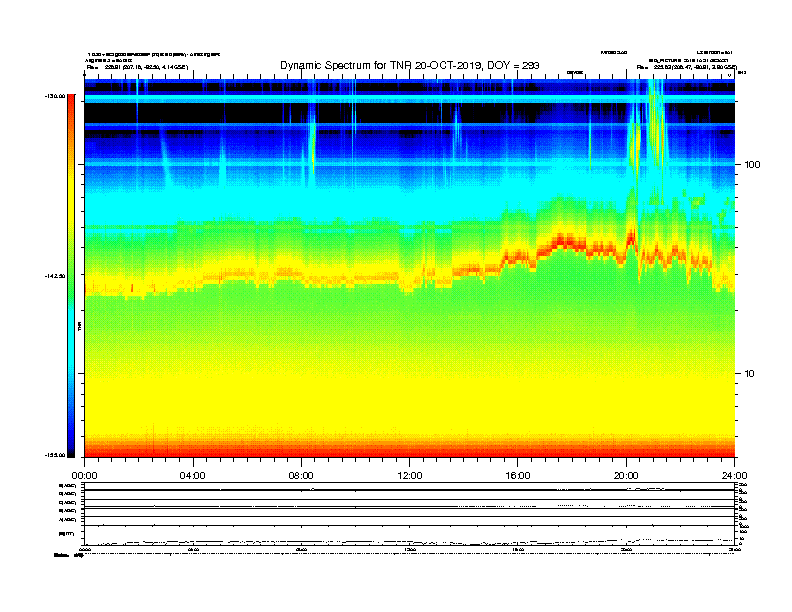Click the 100 frequency axis label

(752, 165)
